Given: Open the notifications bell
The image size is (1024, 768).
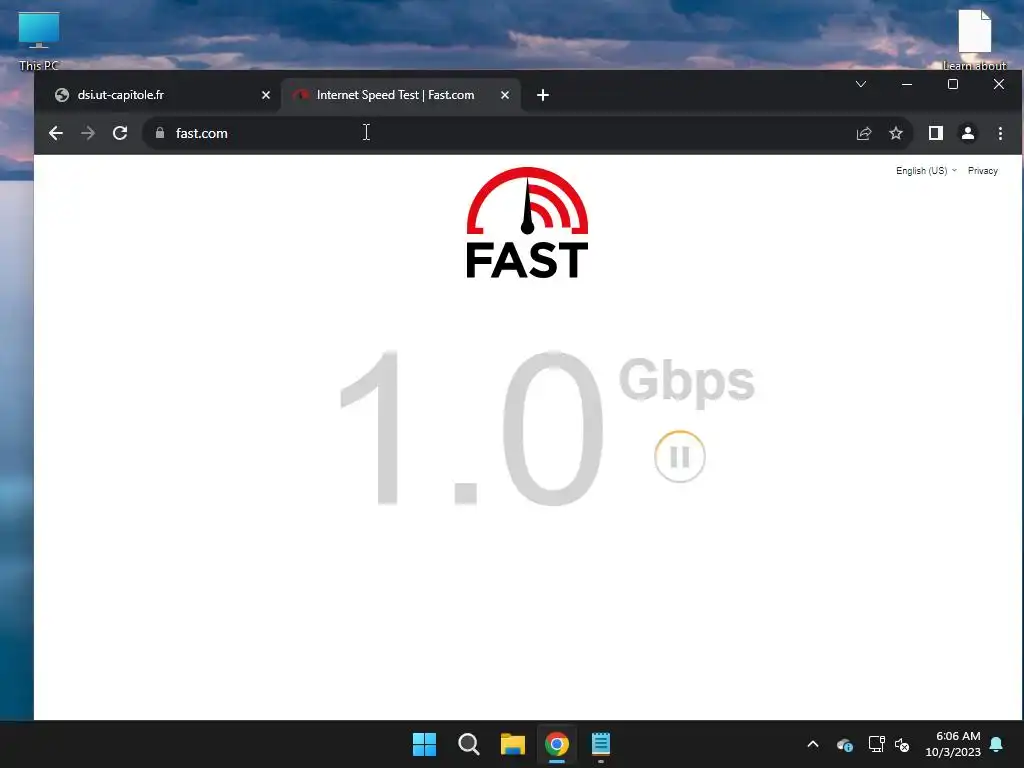Looking at the screenshot, I should coord(997,744).
